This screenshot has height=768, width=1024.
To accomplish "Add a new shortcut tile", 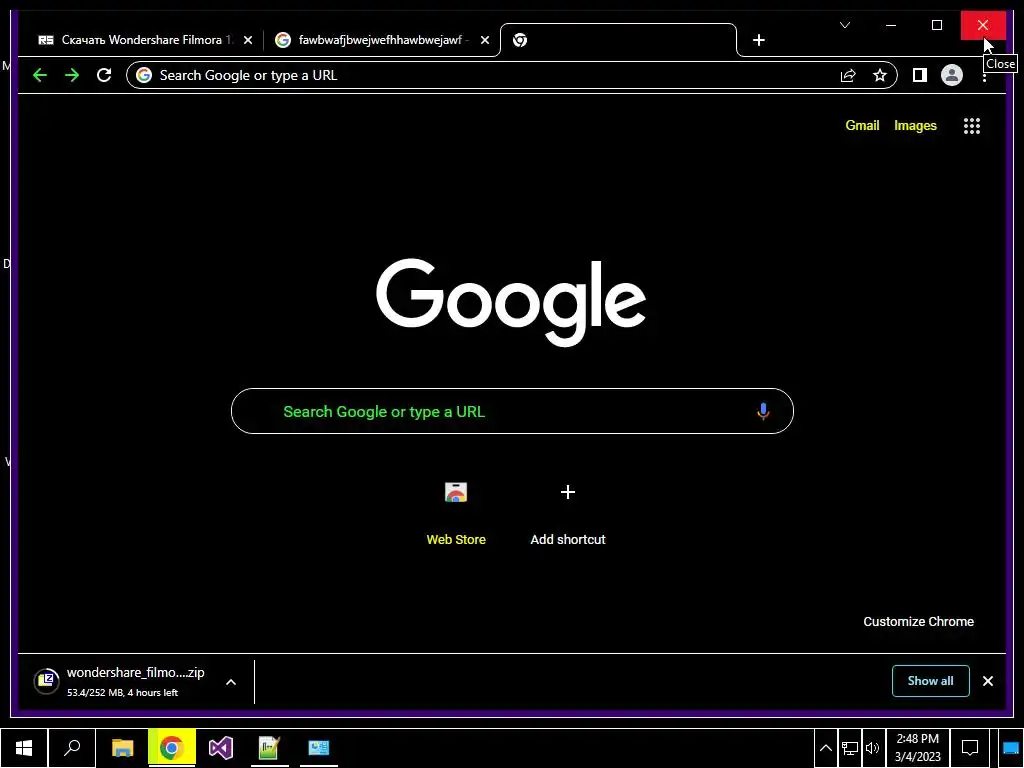I will coord(568,513).
